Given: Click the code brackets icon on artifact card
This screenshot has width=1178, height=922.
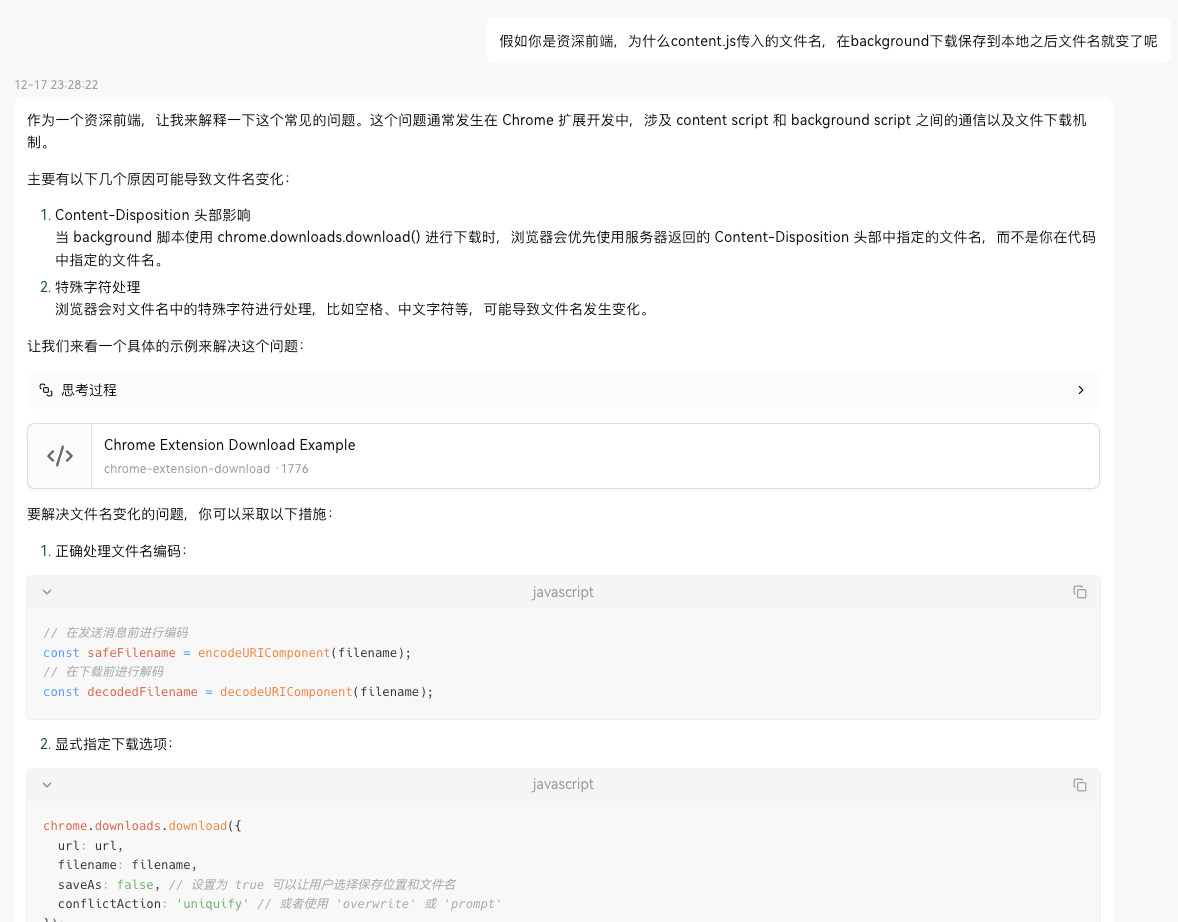Looking at the screenshot, I should 60,456.
